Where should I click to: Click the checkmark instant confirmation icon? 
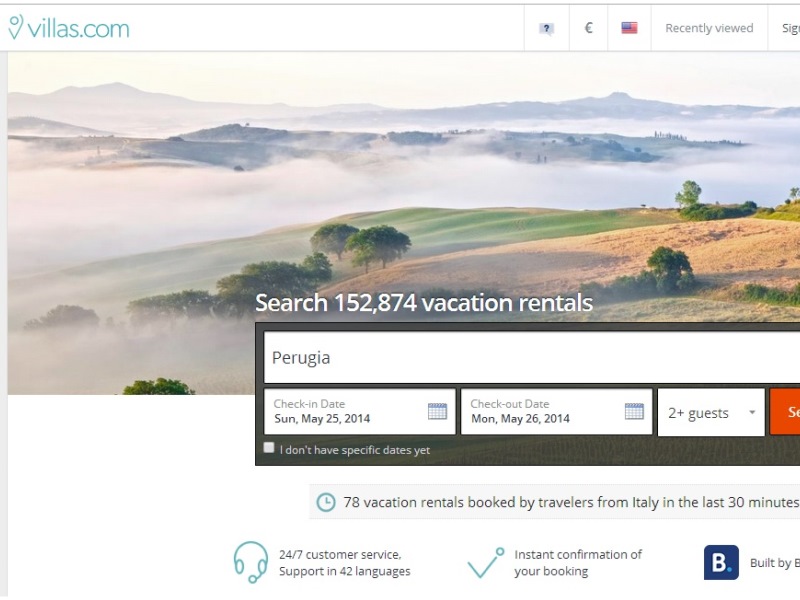(x=486, y=563)
